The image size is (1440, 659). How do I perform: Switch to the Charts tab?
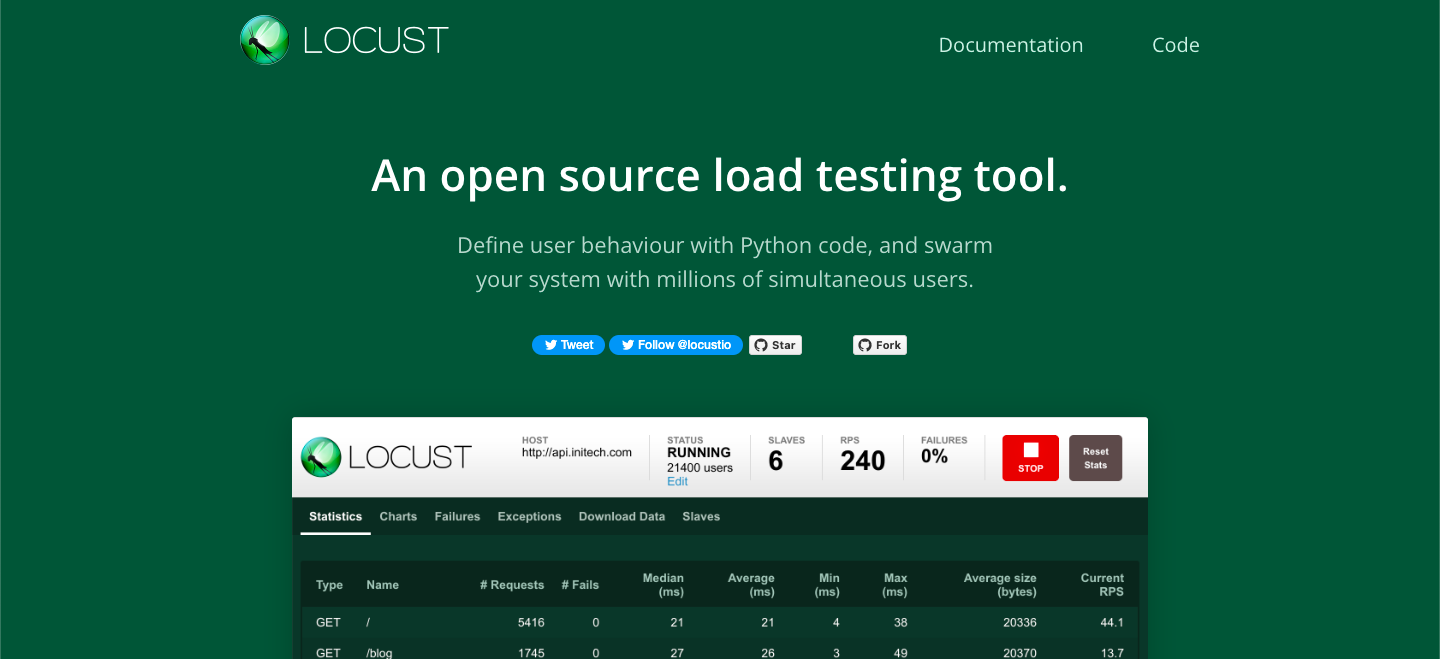point(398,517)
